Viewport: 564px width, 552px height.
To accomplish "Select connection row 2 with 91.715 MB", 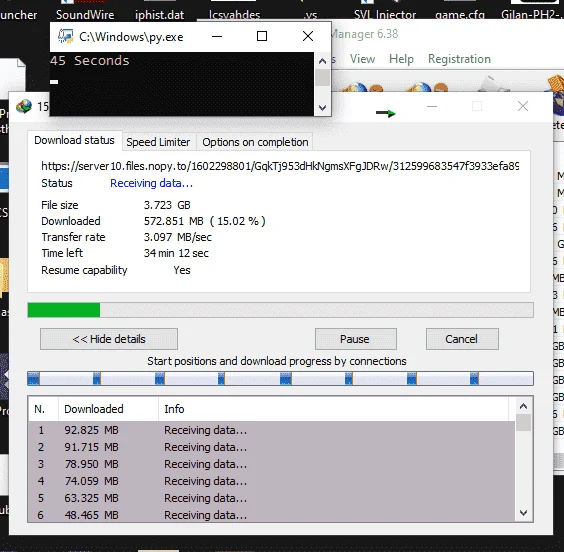I will click(x=272, y=447).
